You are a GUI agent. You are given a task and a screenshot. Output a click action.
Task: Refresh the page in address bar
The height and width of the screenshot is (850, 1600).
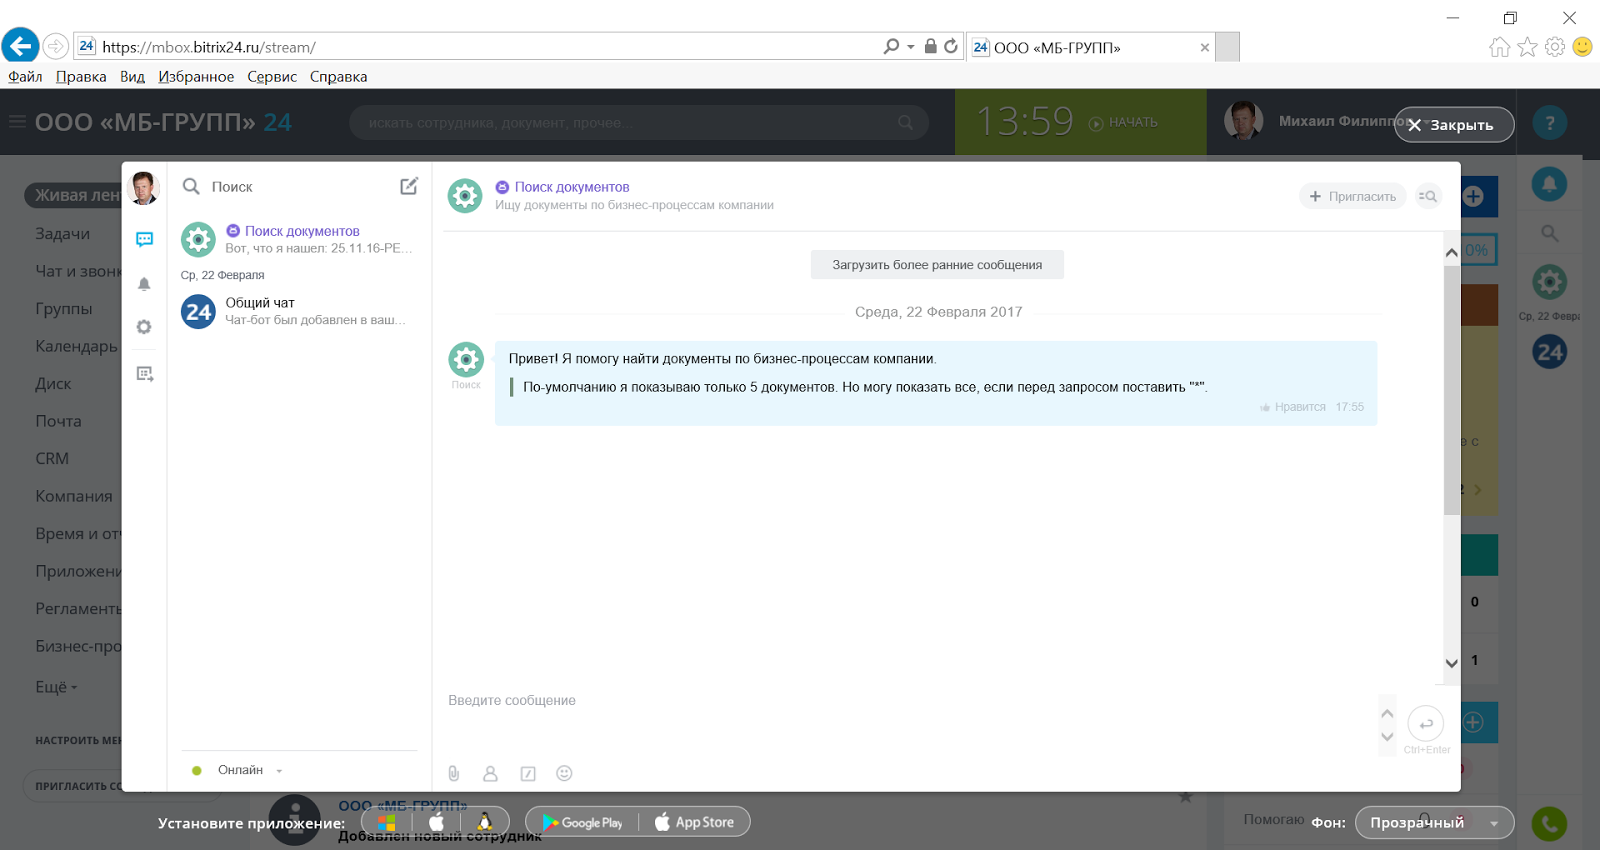point(951,46)
